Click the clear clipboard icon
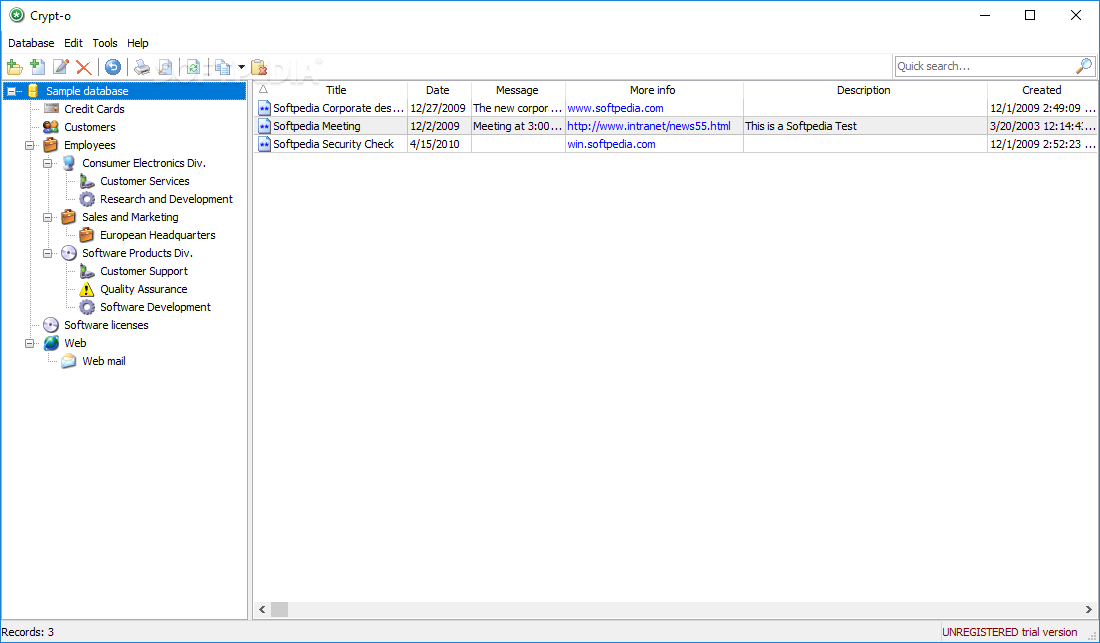 pos(259,67)
